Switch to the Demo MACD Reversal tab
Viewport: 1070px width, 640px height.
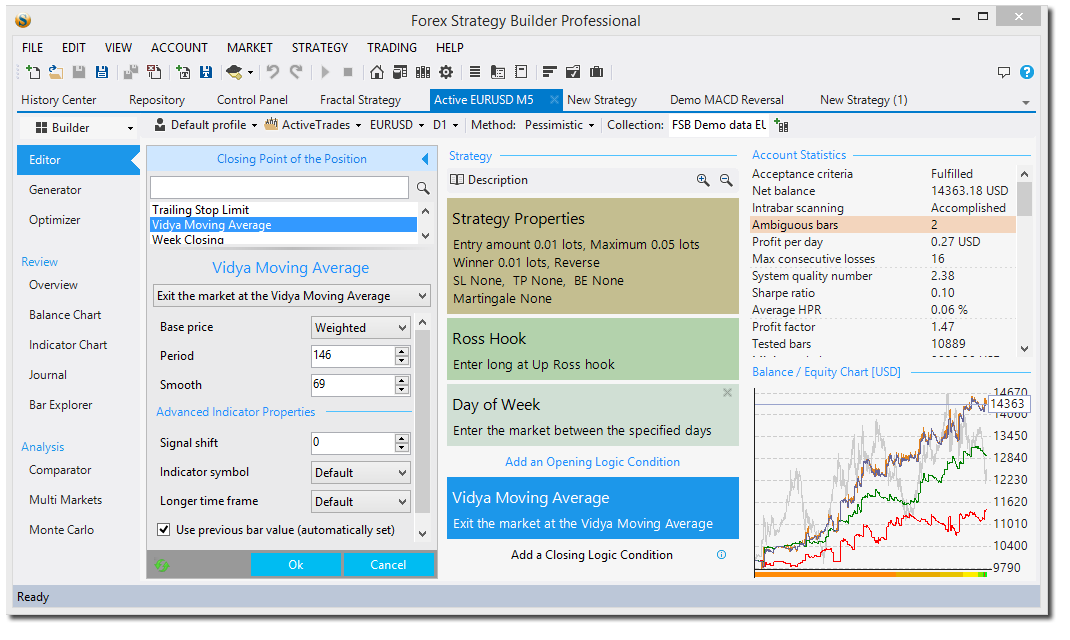click(x=727, y=100)
